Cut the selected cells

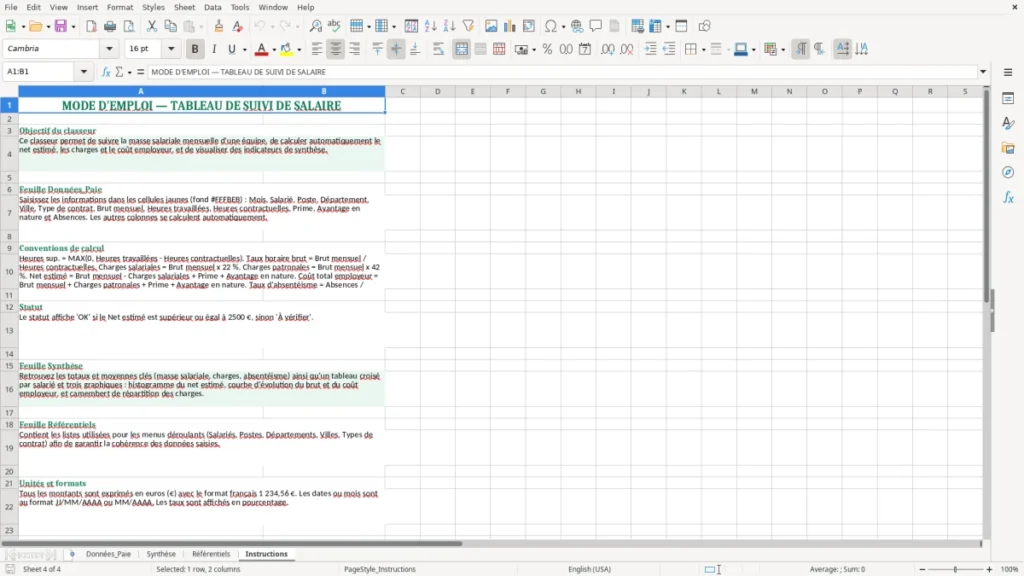point(152,26)
